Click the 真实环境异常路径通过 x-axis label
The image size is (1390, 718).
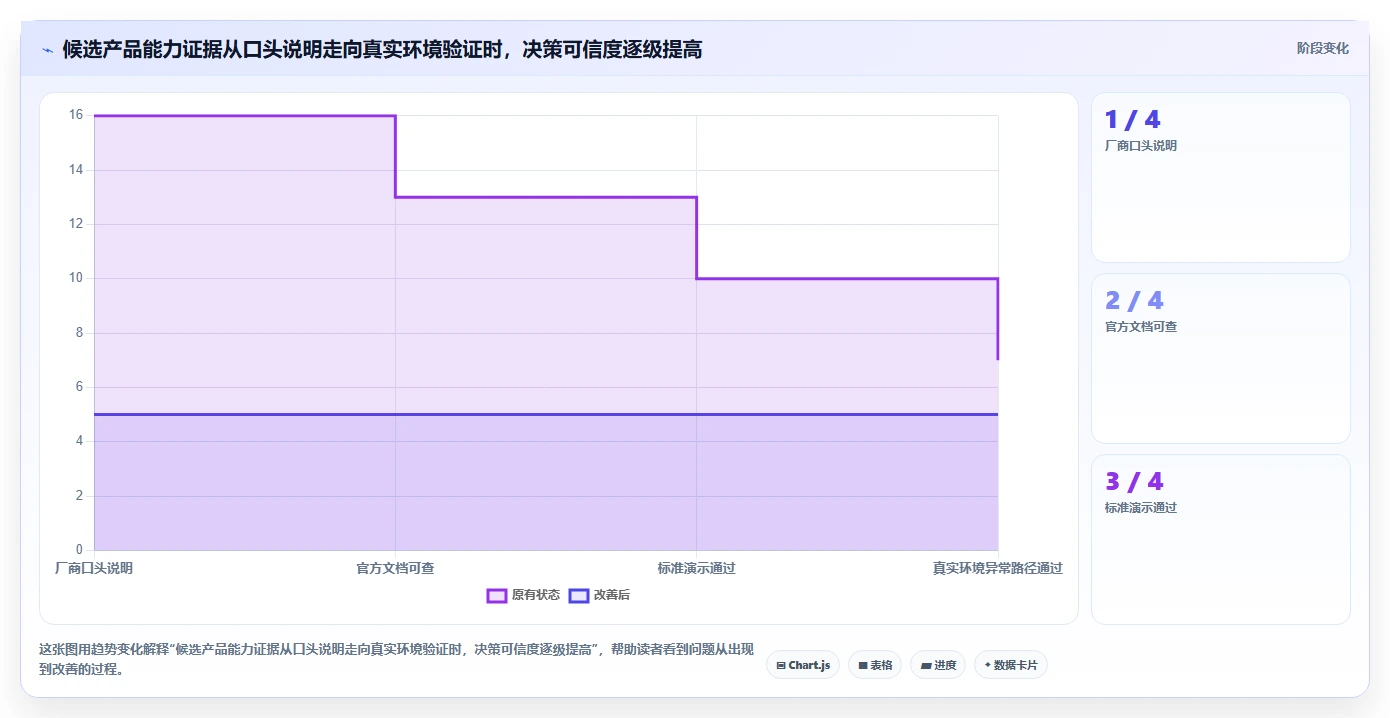point(997,568)
